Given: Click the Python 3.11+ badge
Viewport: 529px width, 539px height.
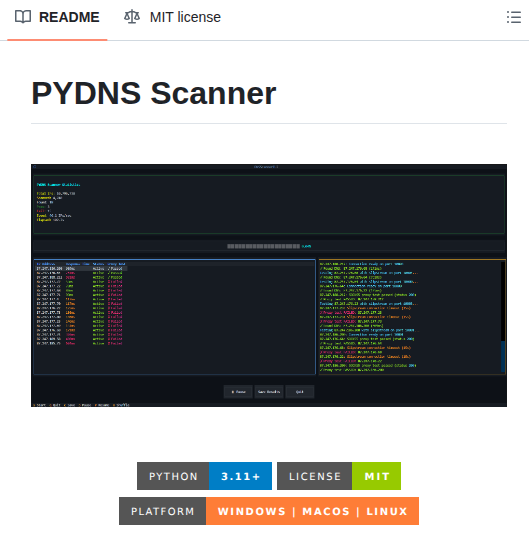Looking at the screenshot, I should coord(205,476).
